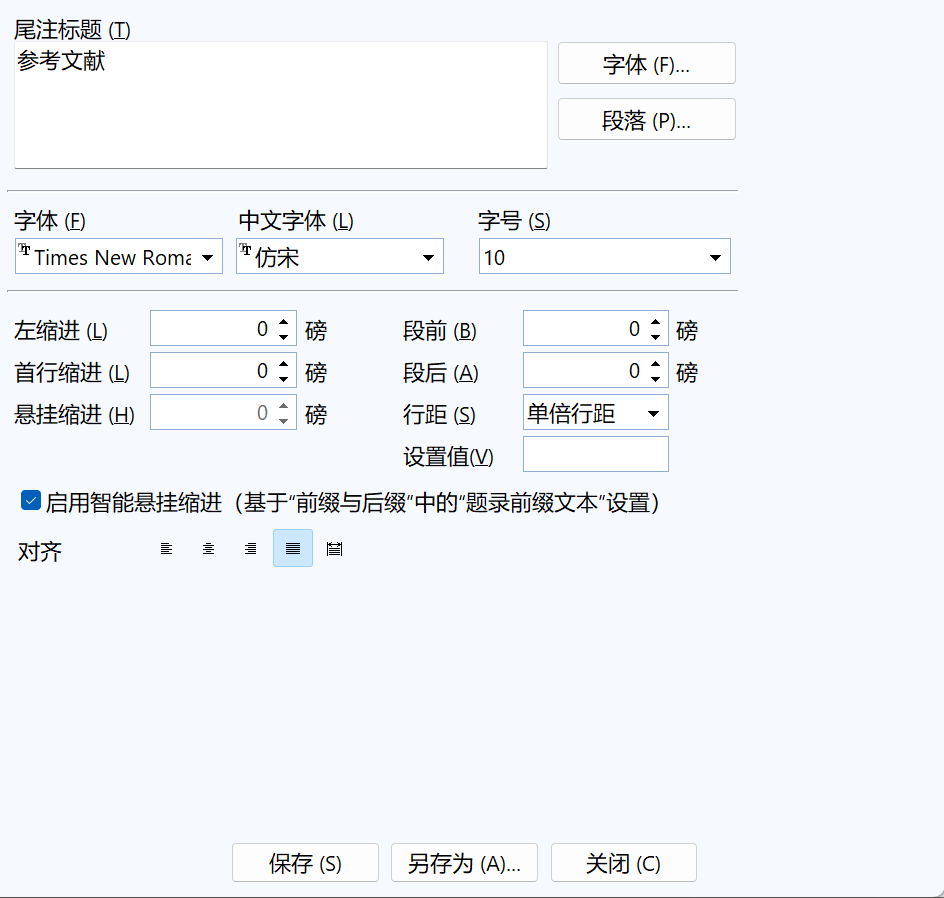Click the 字体 (F)... button
The image size is (944, 898).
tap(646, 64)
